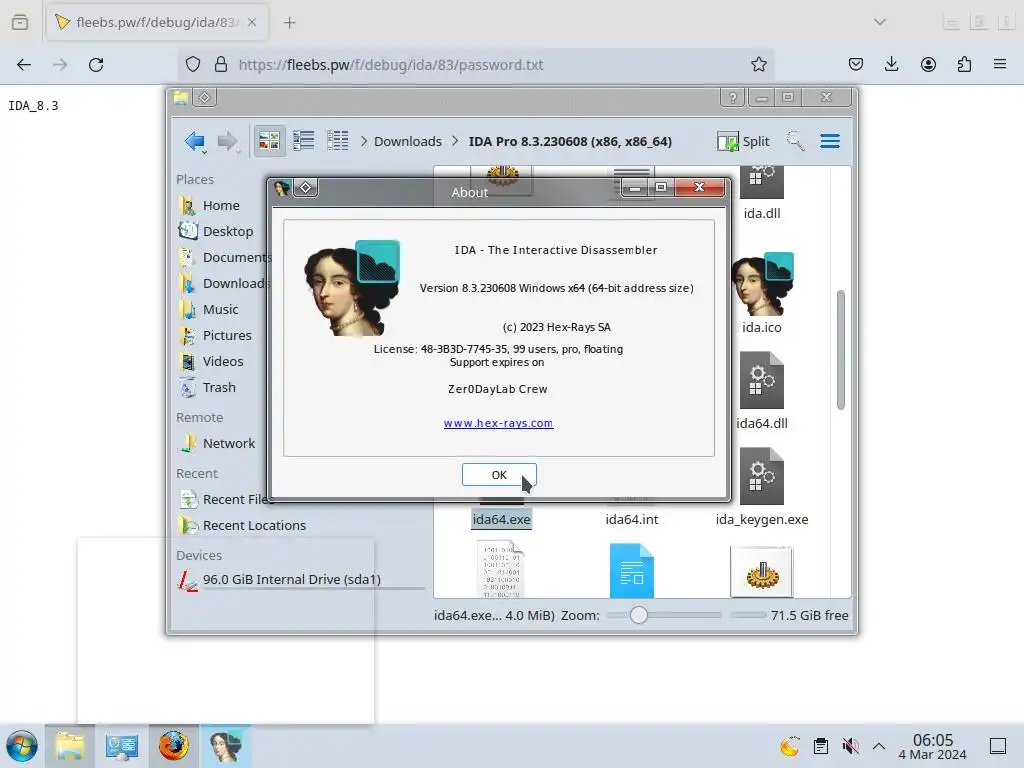Open Firefox account menu

928,65
